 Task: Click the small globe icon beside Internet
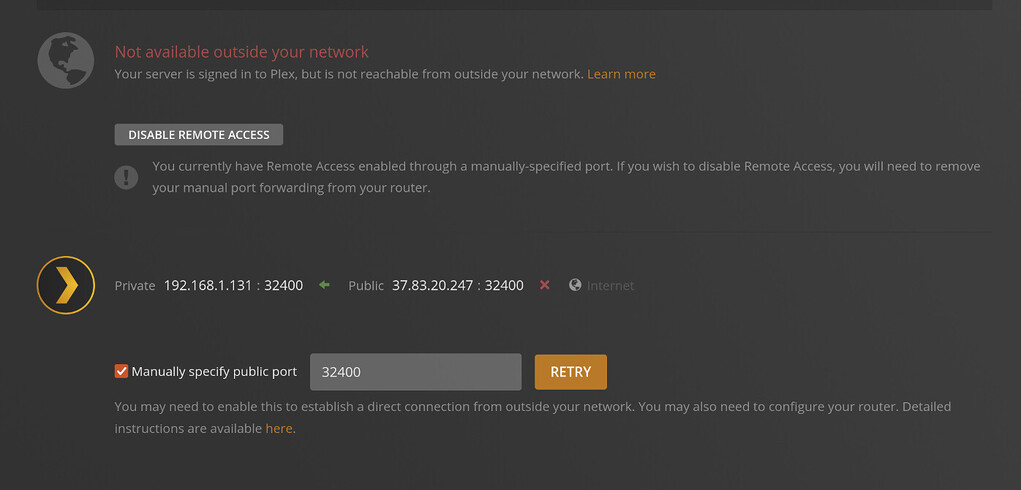click(x=575, y=285)
